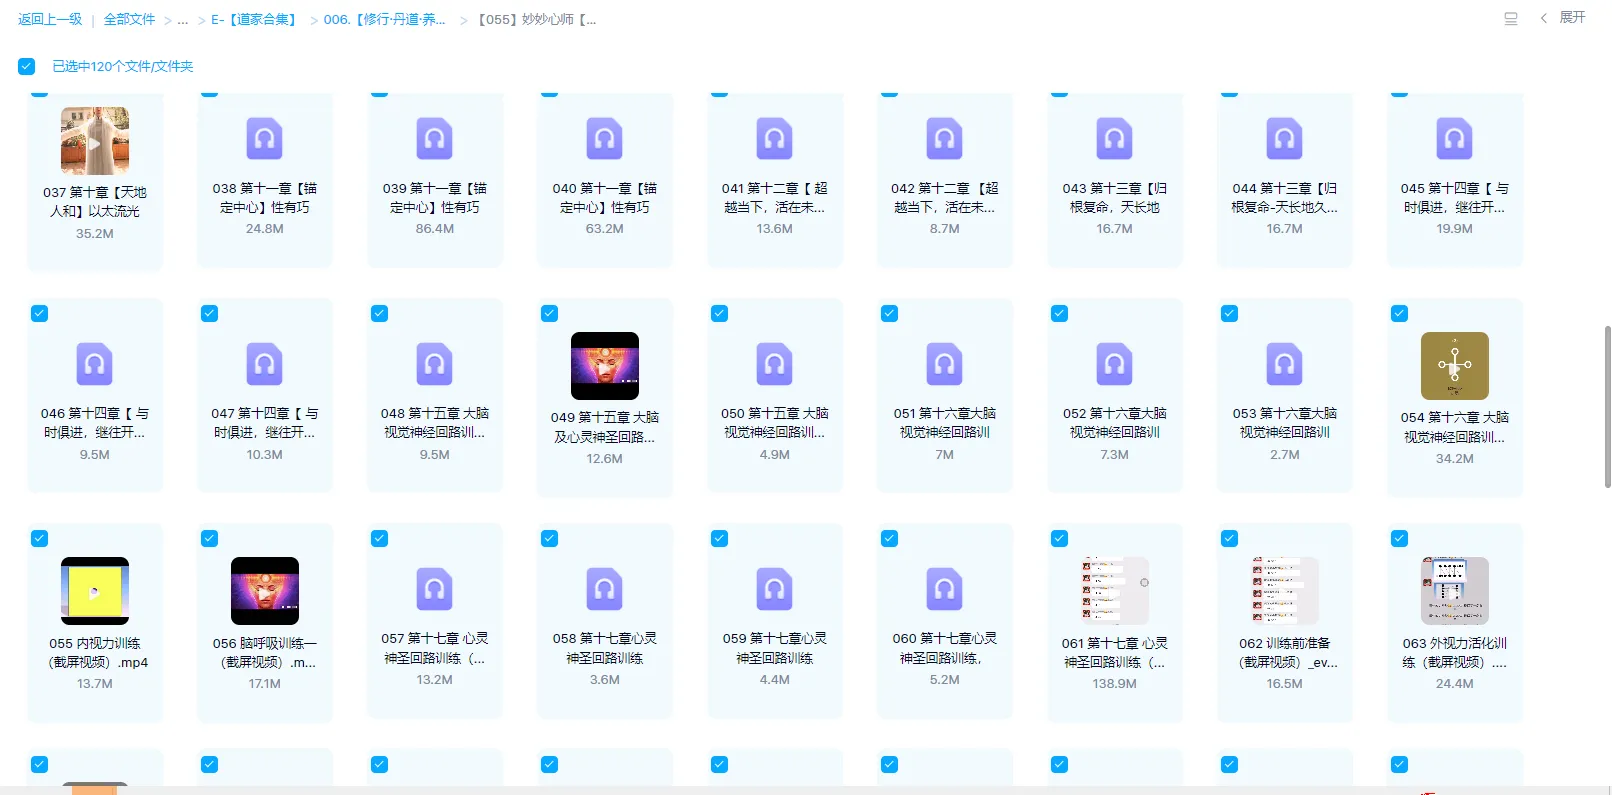Click 已选中120个文件/文件夹 label
This screenshot has height=795, width=1612.
click(x=123, y=66)
